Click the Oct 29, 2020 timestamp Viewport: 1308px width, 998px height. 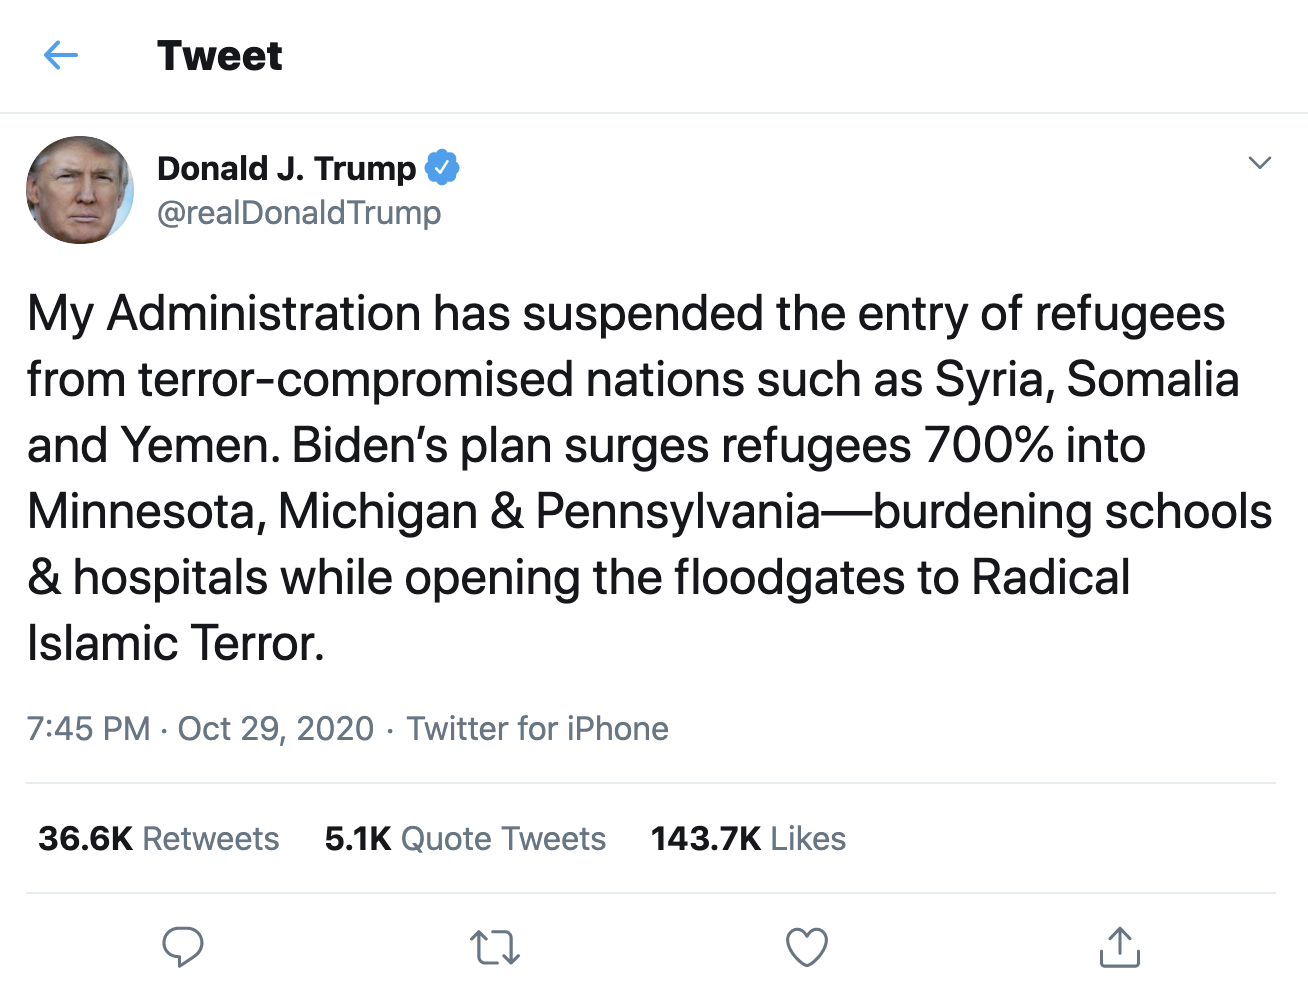pyautogui.click(x=275, y=729)
